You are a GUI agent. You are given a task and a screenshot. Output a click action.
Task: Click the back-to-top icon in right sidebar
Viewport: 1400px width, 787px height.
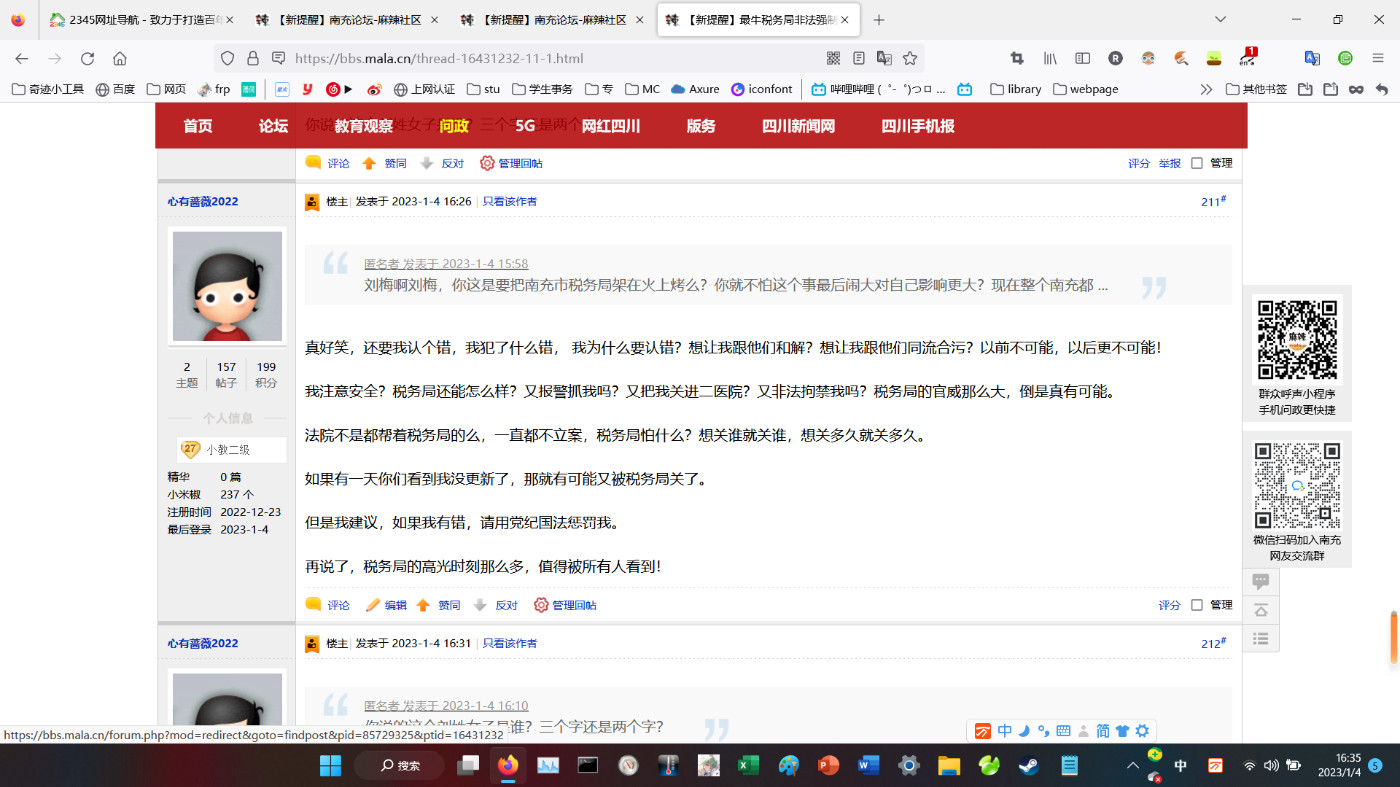point(1261,610)
